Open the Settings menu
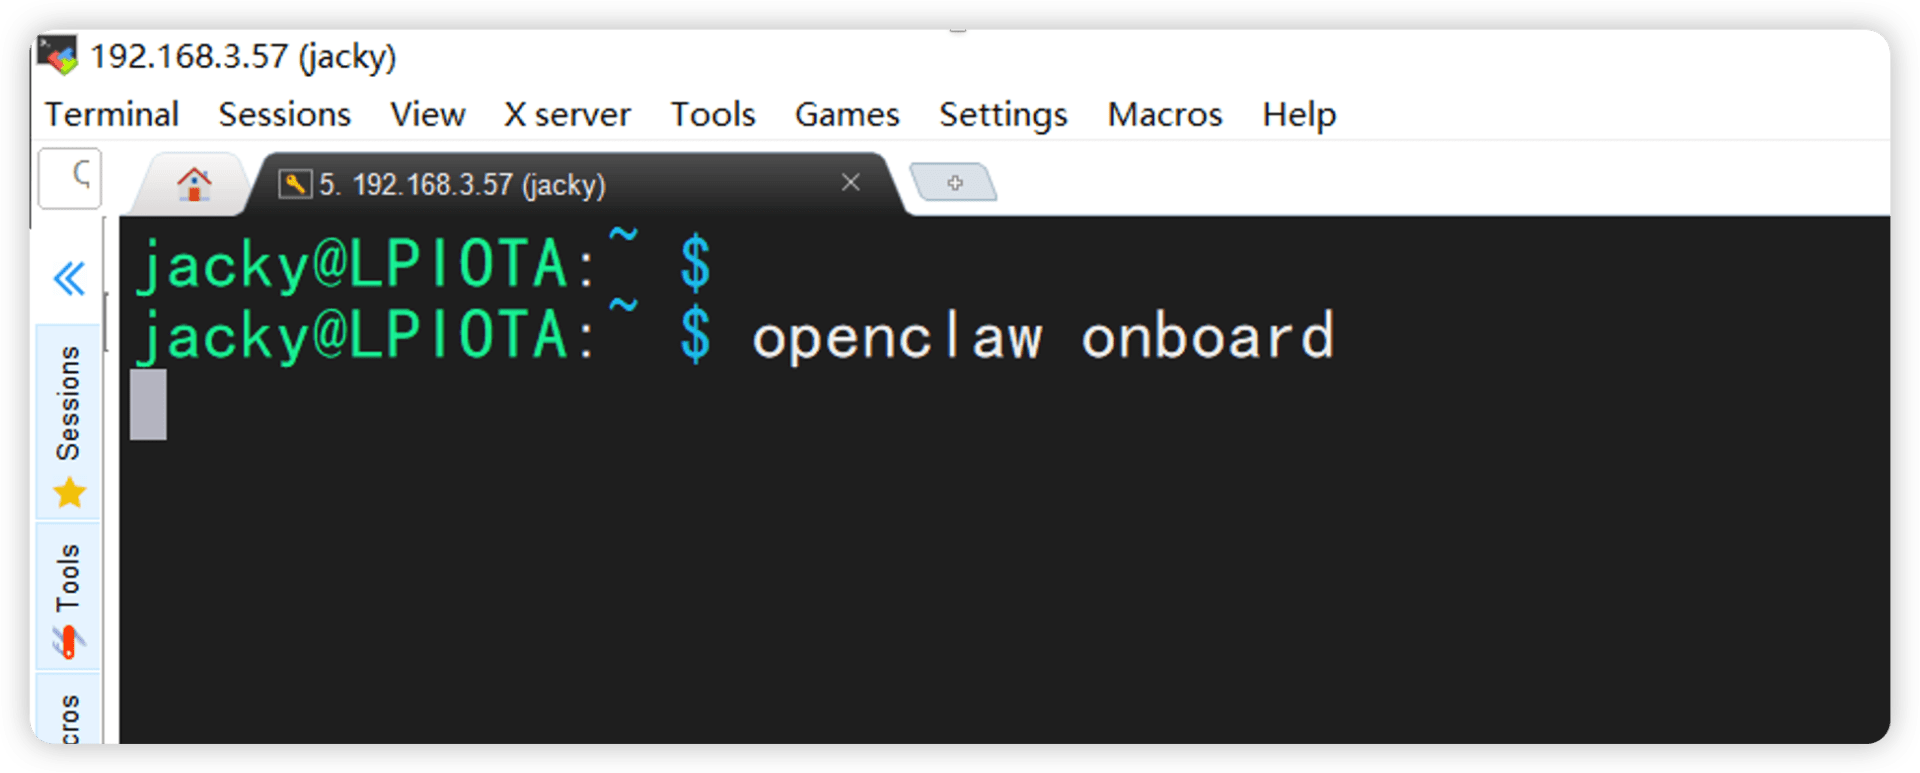 [x=1003, y=115]
